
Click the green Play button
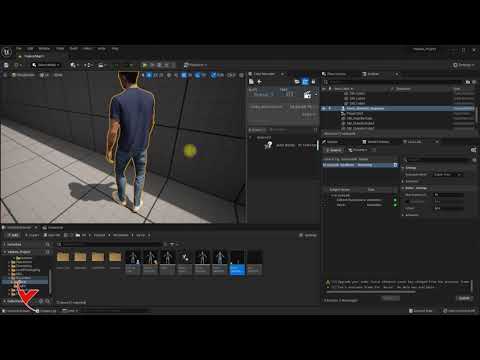tap(145, 65)
